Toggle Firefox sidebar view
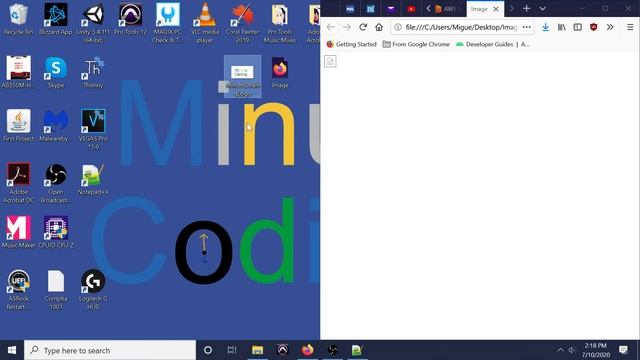 pyautogui.click(x=578, y=27)
